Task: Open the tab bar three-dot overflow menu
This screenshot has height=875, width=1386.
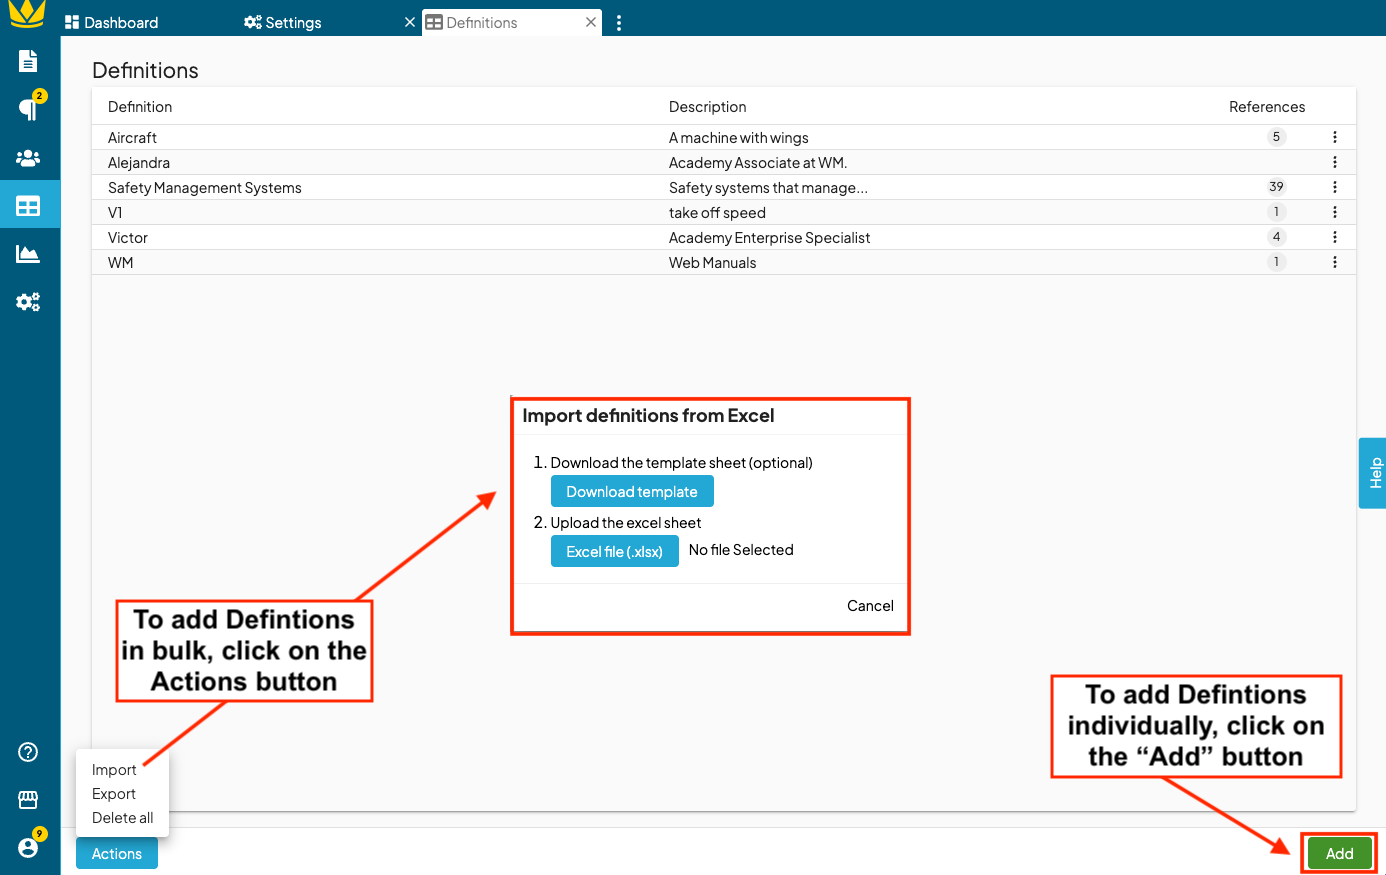Action: point(619,23)
